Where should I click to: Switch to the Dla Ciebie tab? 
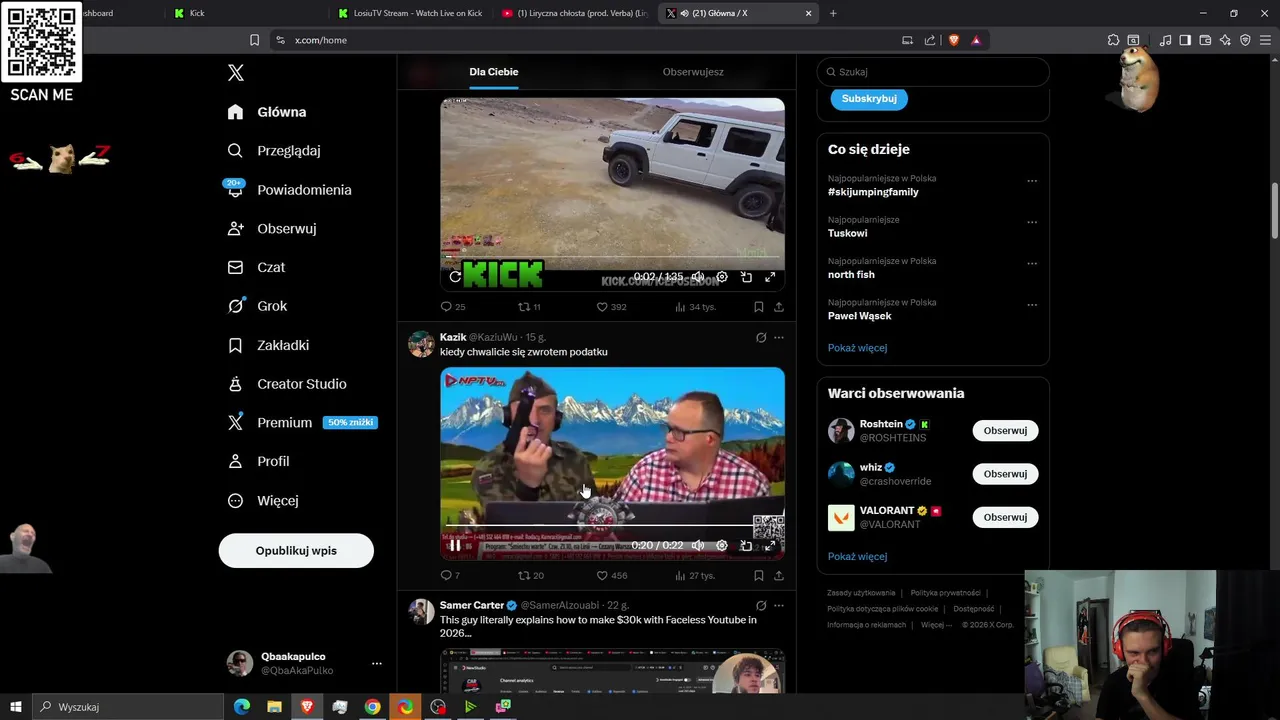click(x=494, y=72)
